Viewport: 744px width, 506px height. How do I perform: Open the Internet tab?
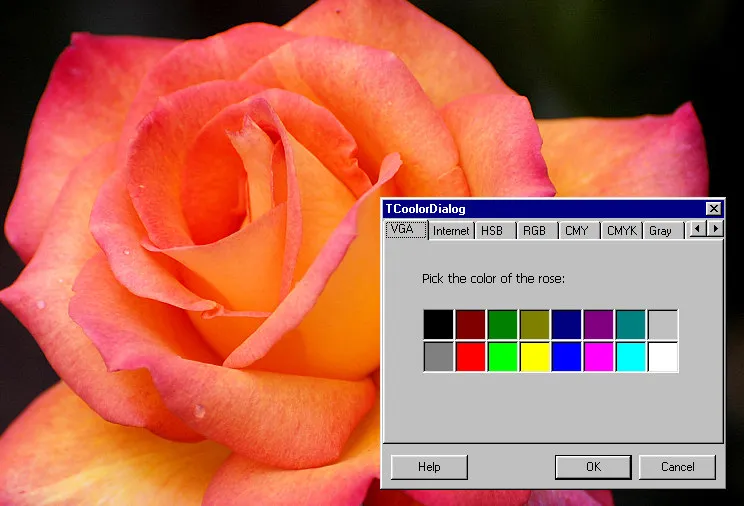(x=451, y=231)
